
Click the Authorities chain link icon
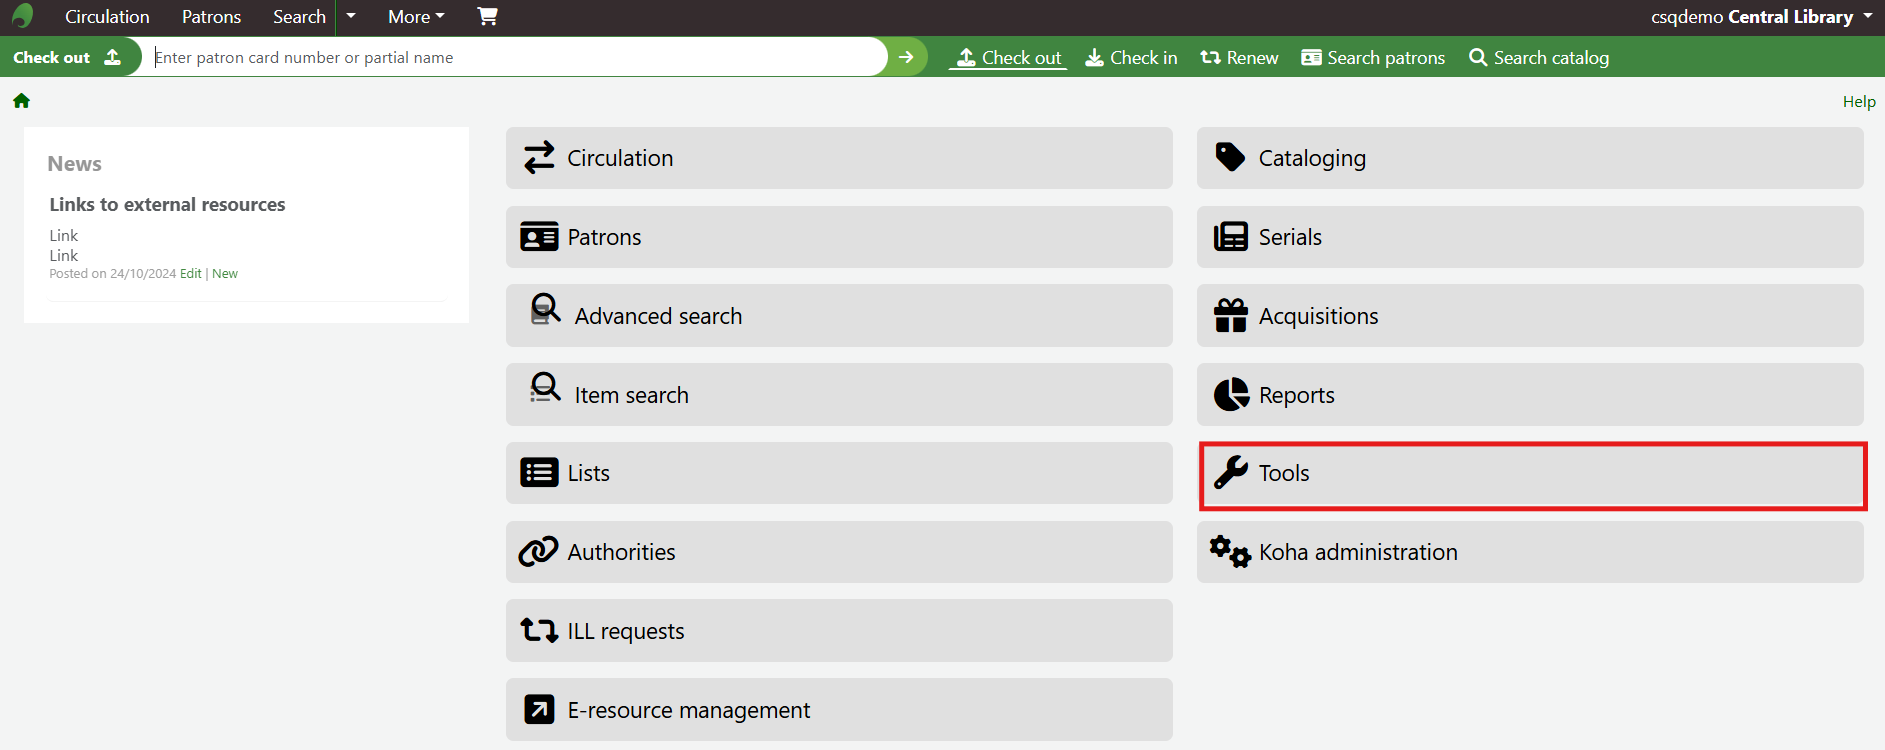pos(538,551)
